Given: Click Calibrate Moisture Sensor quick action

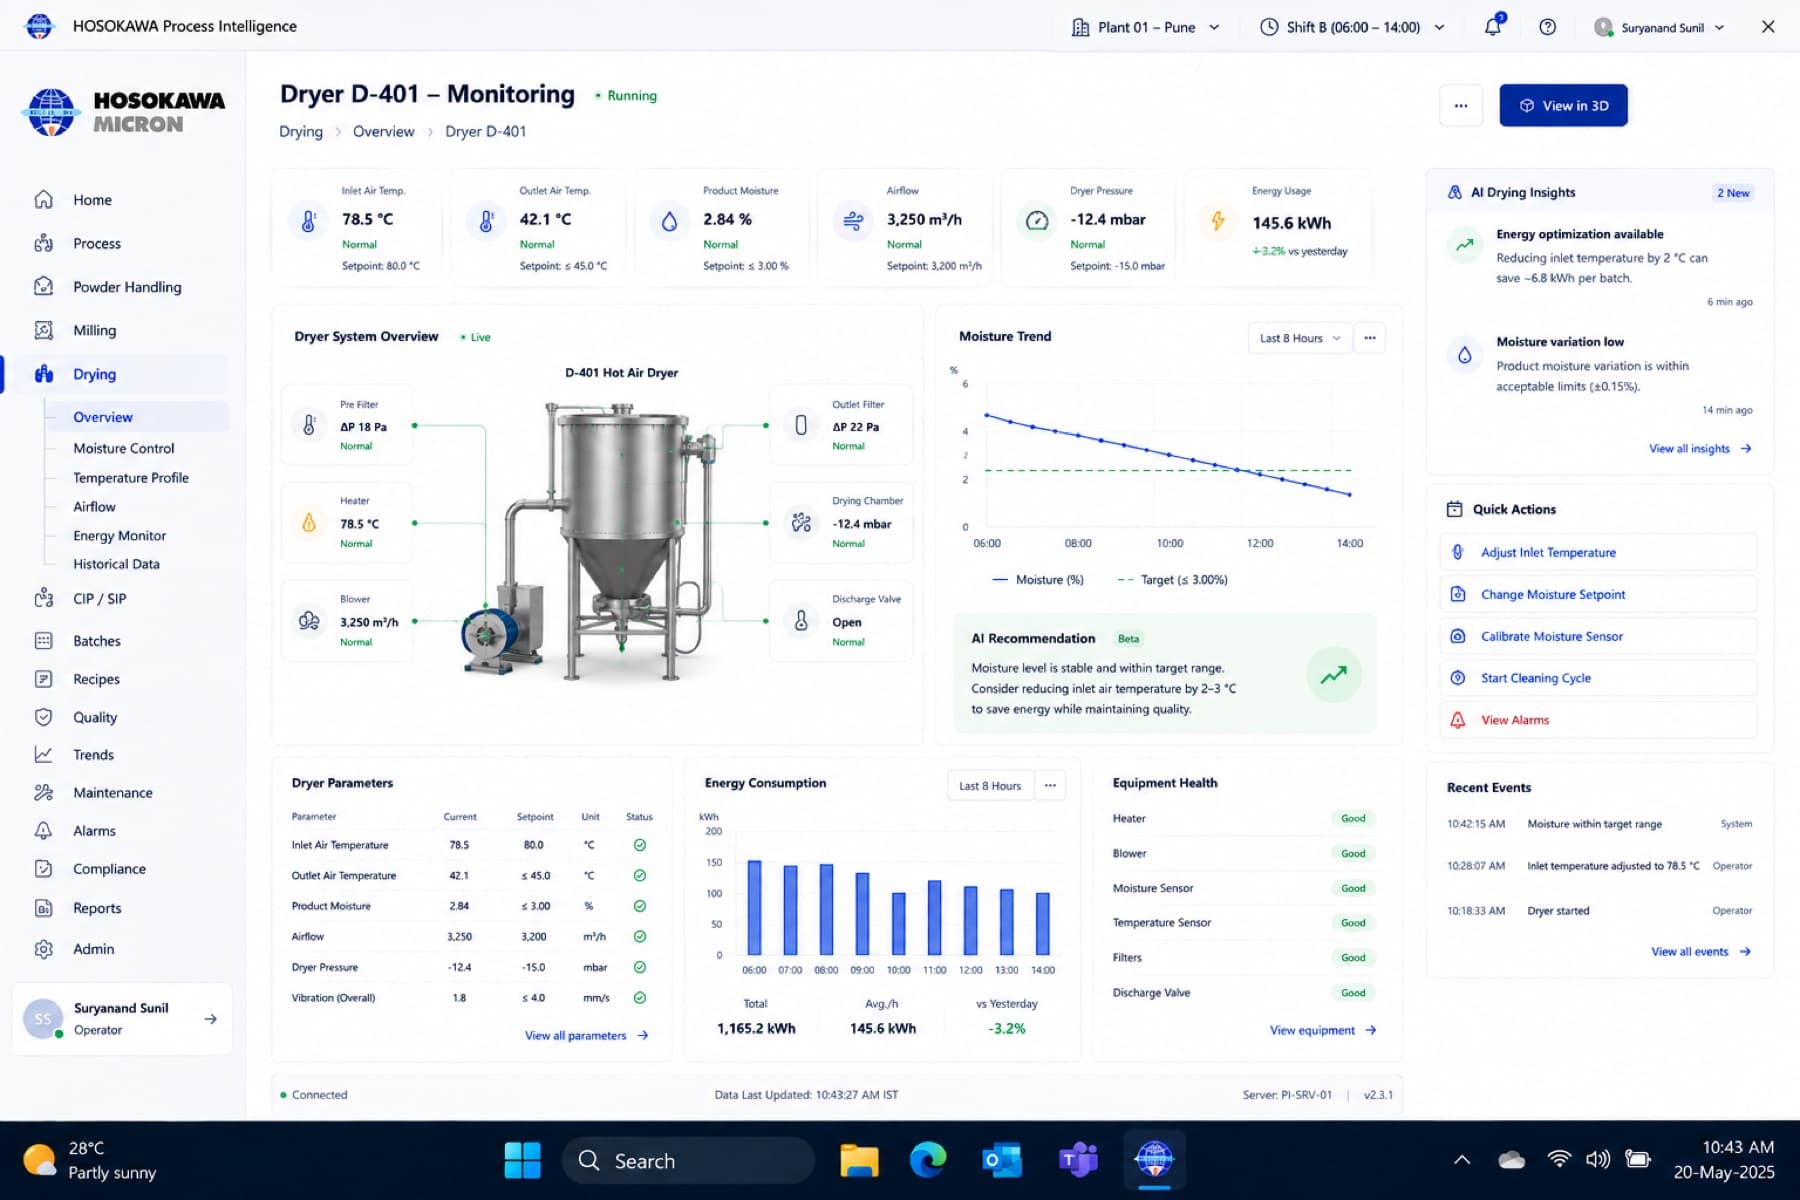Looking at the screenshot, I should pos(1598,636).
